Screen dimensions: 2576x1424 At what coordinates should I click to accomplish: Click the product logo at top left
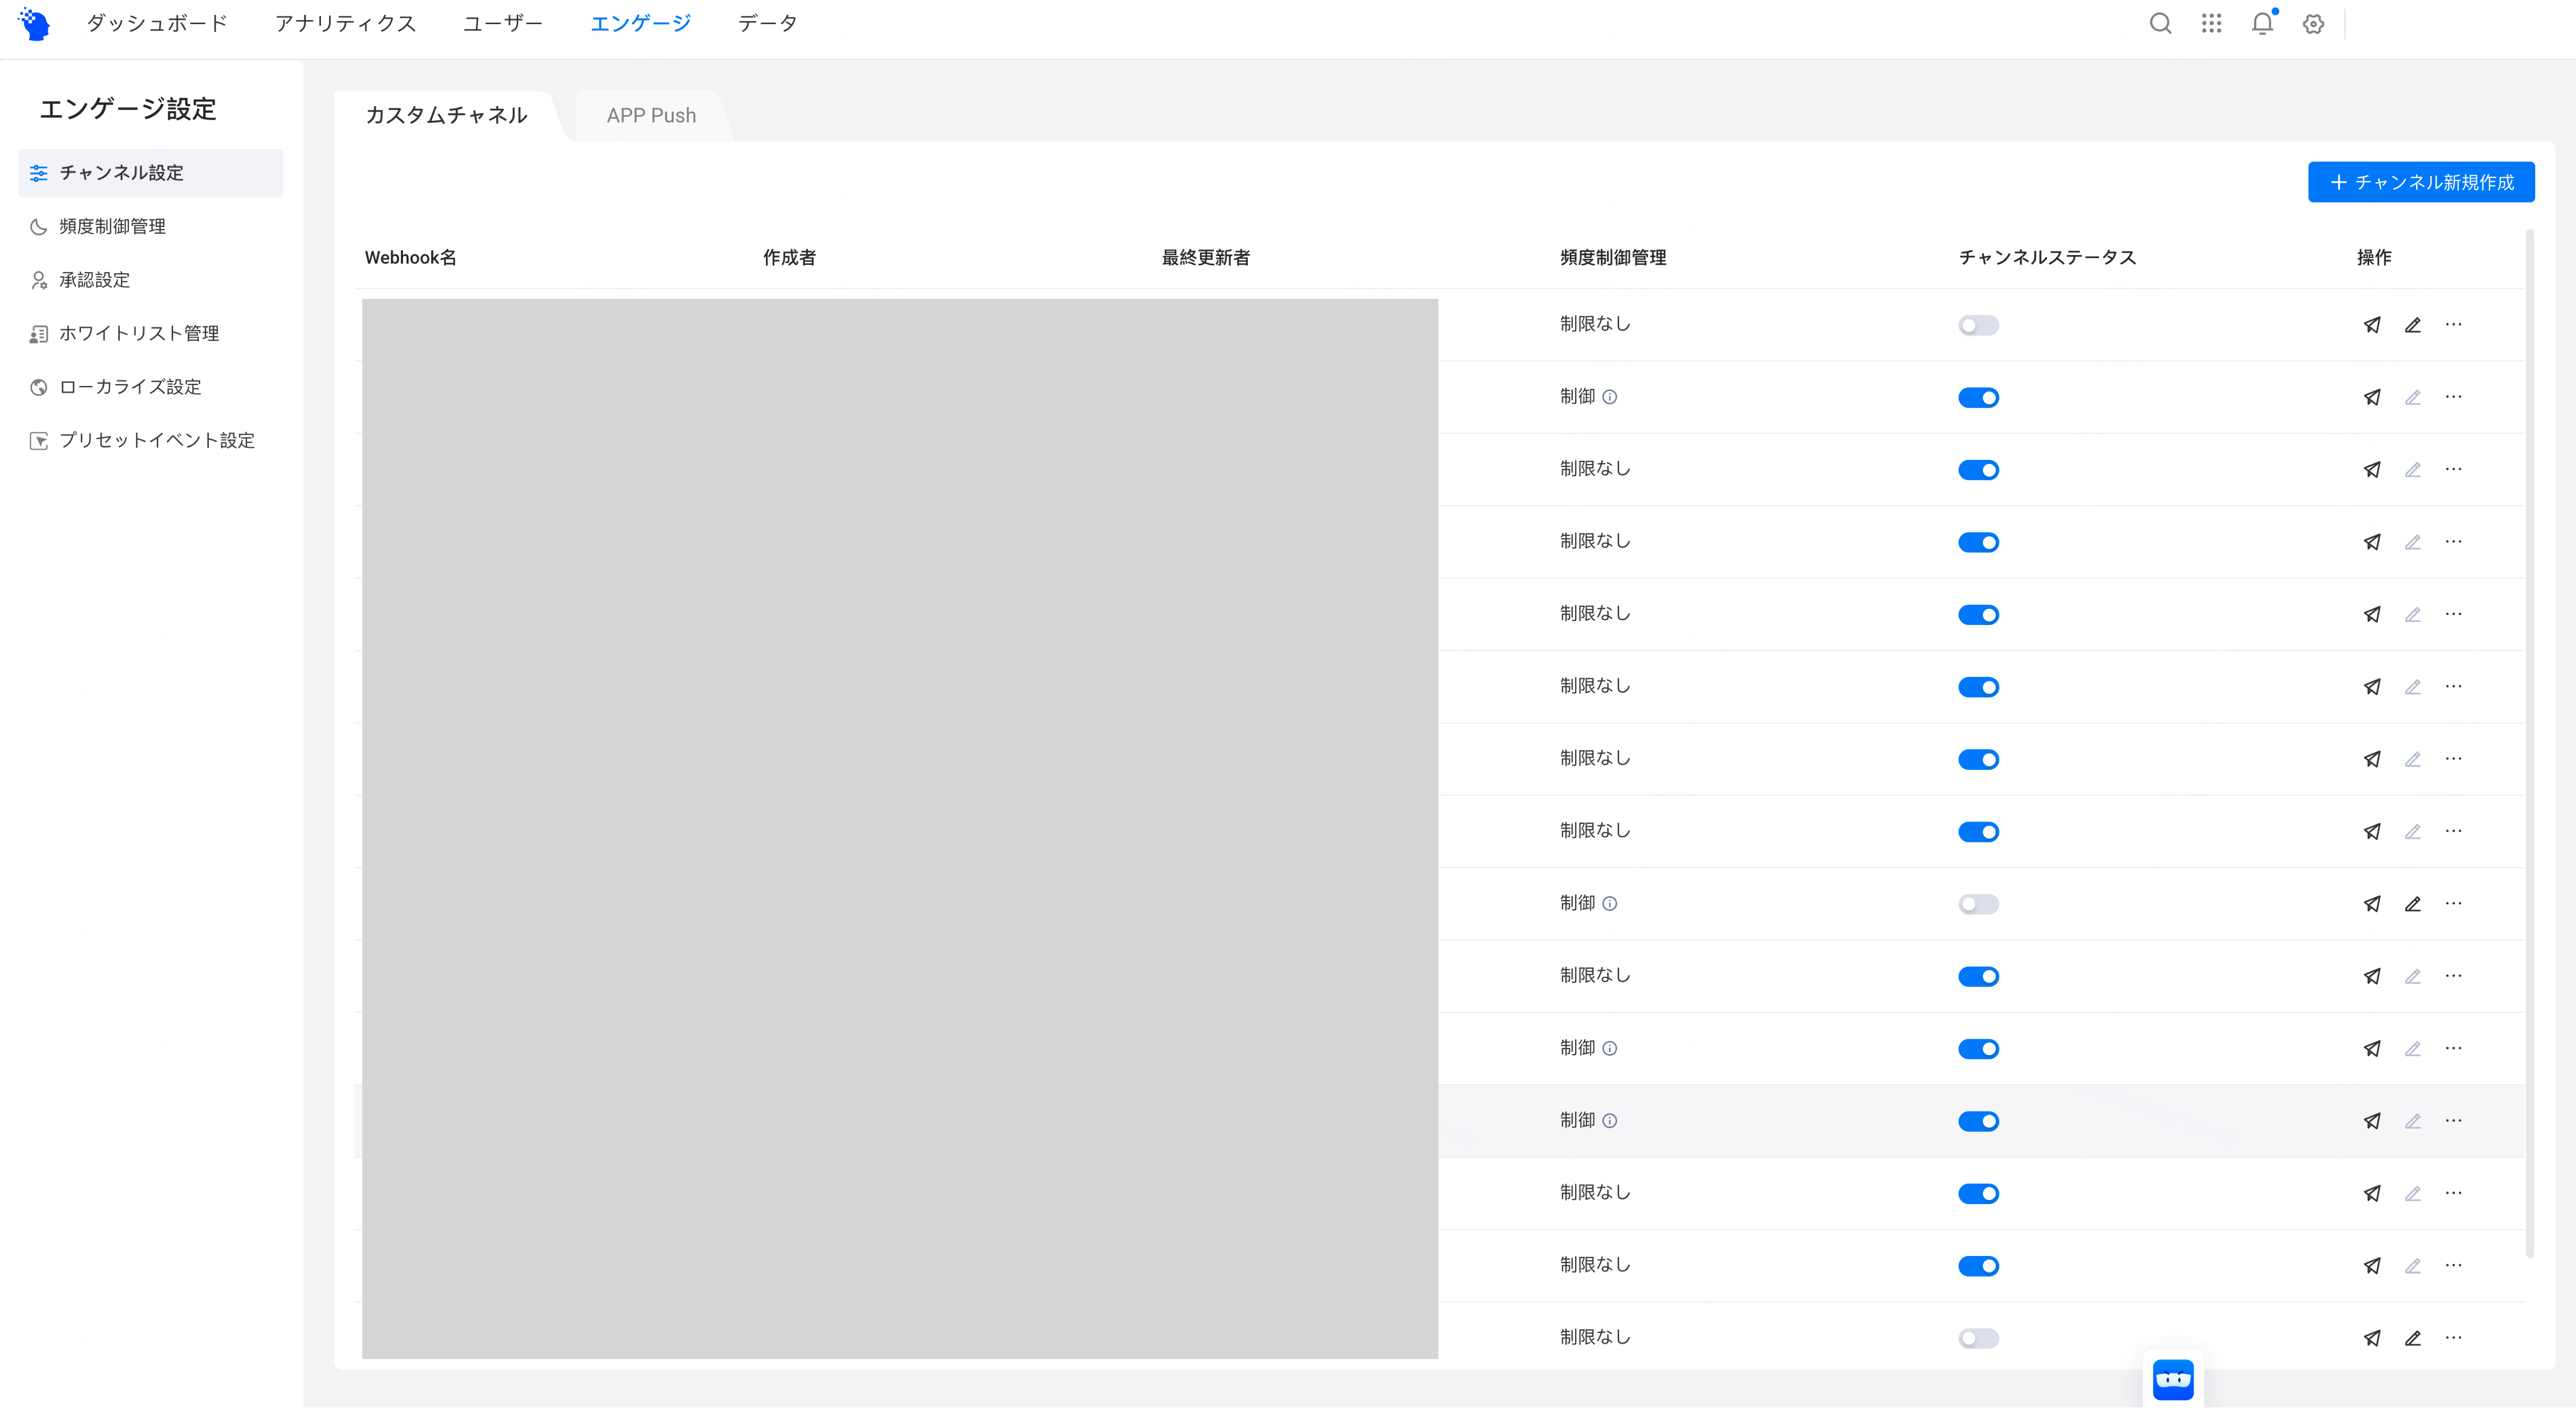[x=35, y=24]
